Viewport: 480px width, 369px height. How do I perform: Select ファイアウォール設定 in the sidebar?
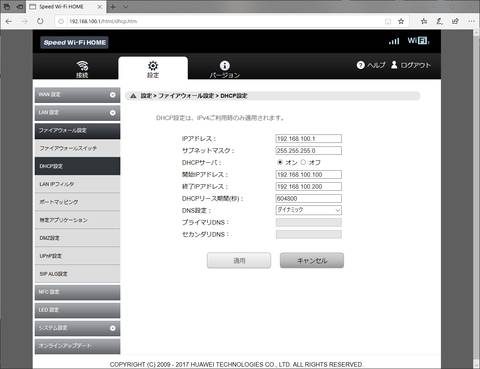77,131
